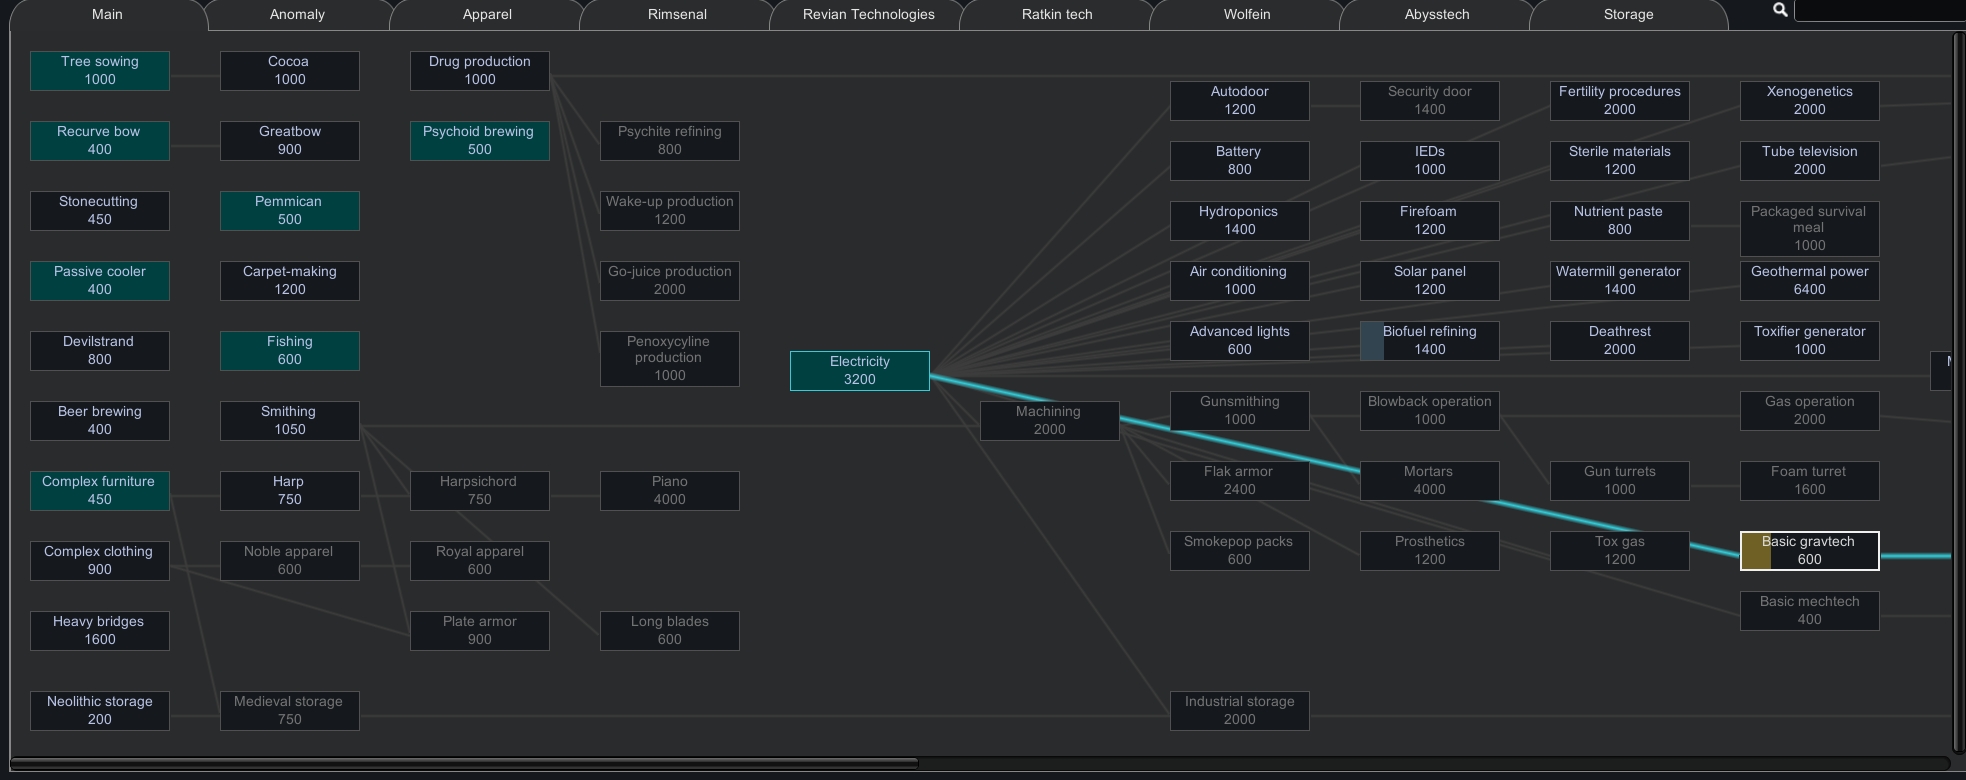Choose the Heavy bridges research node

100,631
